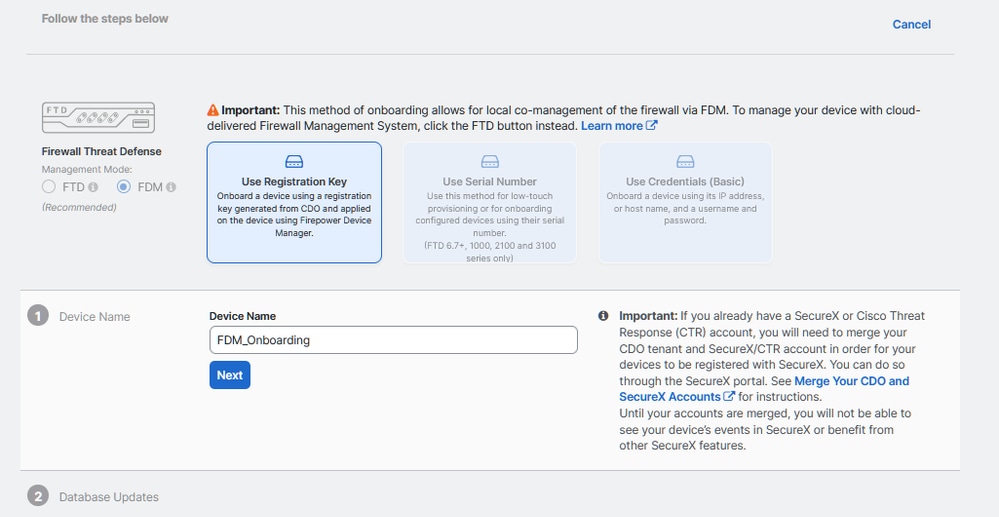The width and height of the screenshot is (999, 517).
Task: Click the device icon on Credentials card
Action: point(685,162)
